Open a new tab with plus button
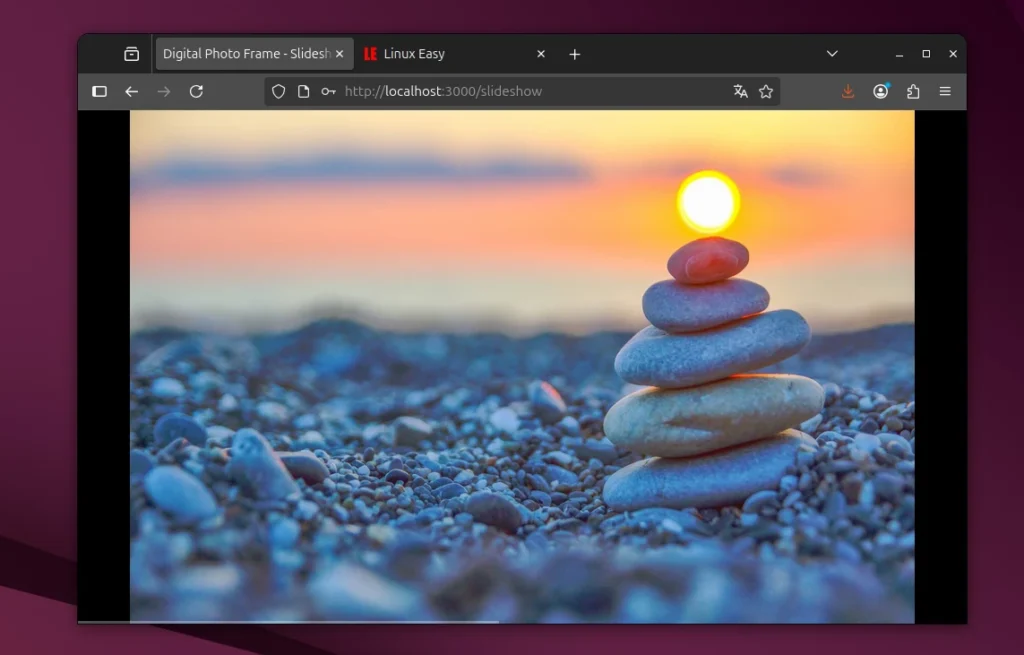Image resolution: width=1024 pixels, height=655 pixels. pyautogui.click(x=574, y=54)
